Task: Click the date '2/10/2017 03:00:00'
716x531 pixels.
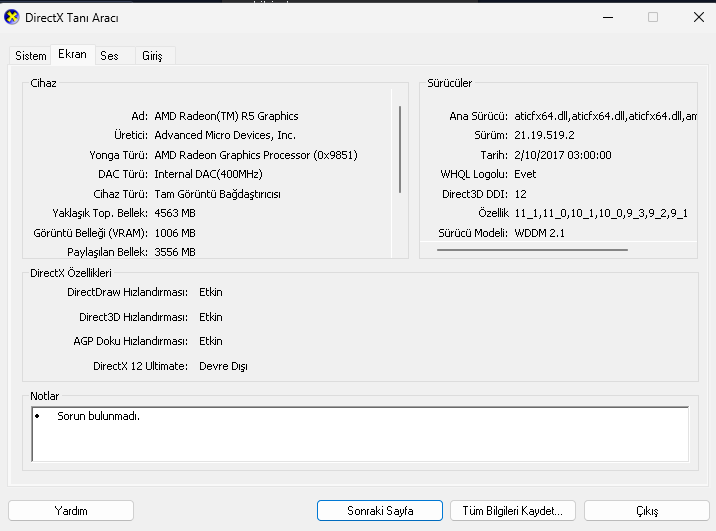Action: coord(563,155)
